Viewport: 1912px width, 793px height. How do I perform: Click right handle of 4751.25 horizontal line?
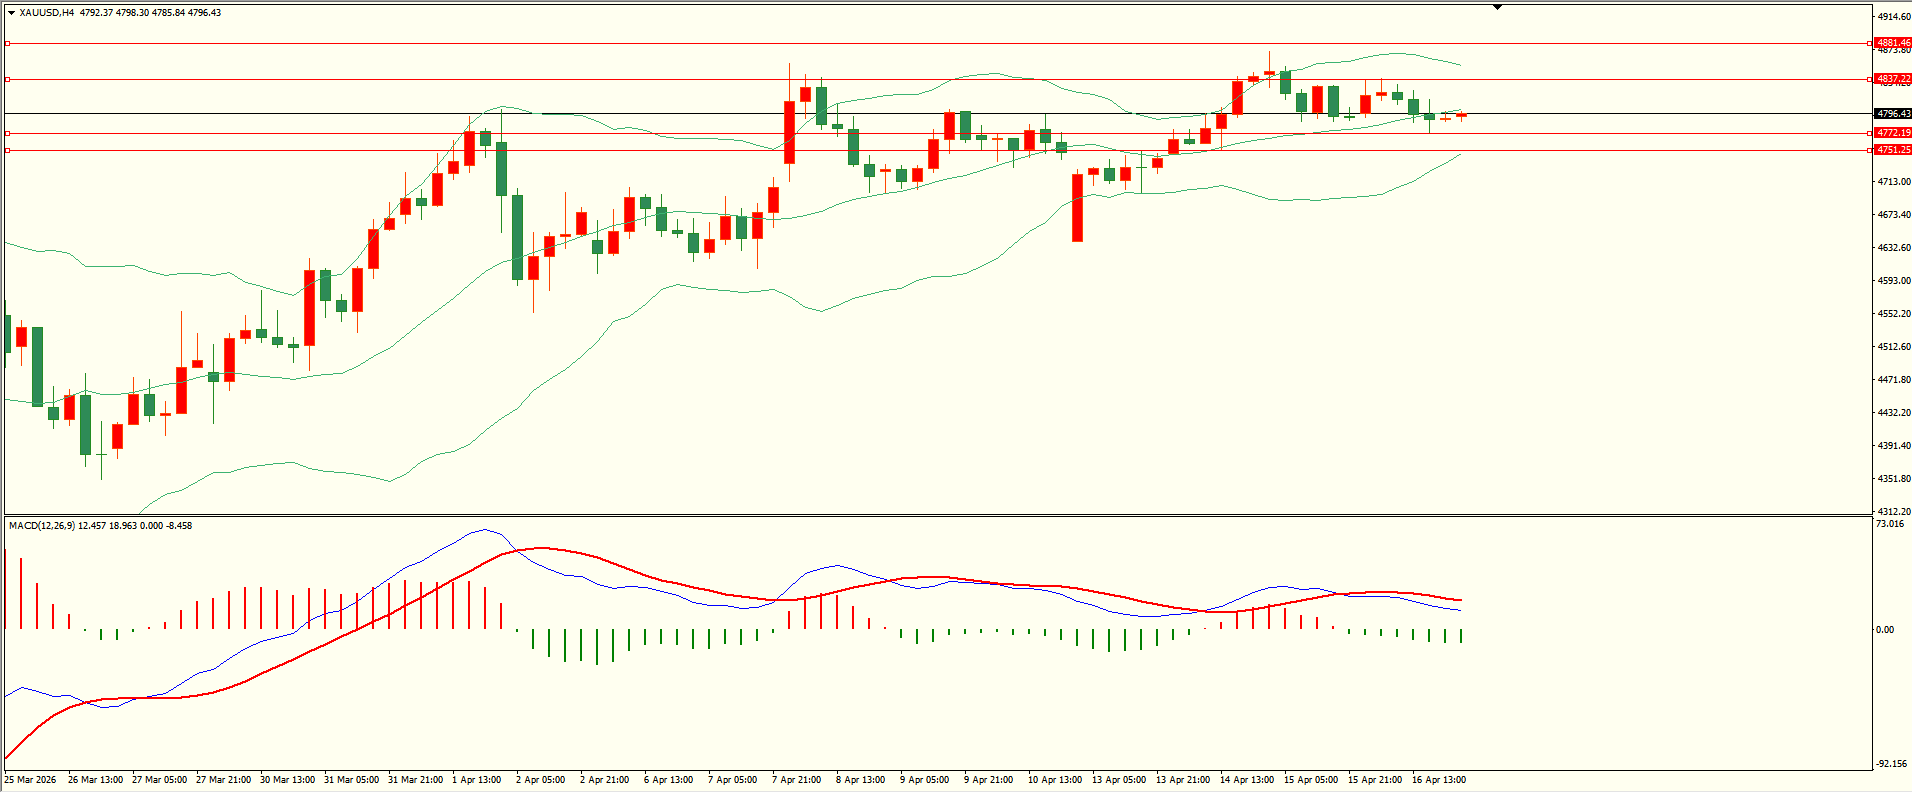[x=1870, y=150]
